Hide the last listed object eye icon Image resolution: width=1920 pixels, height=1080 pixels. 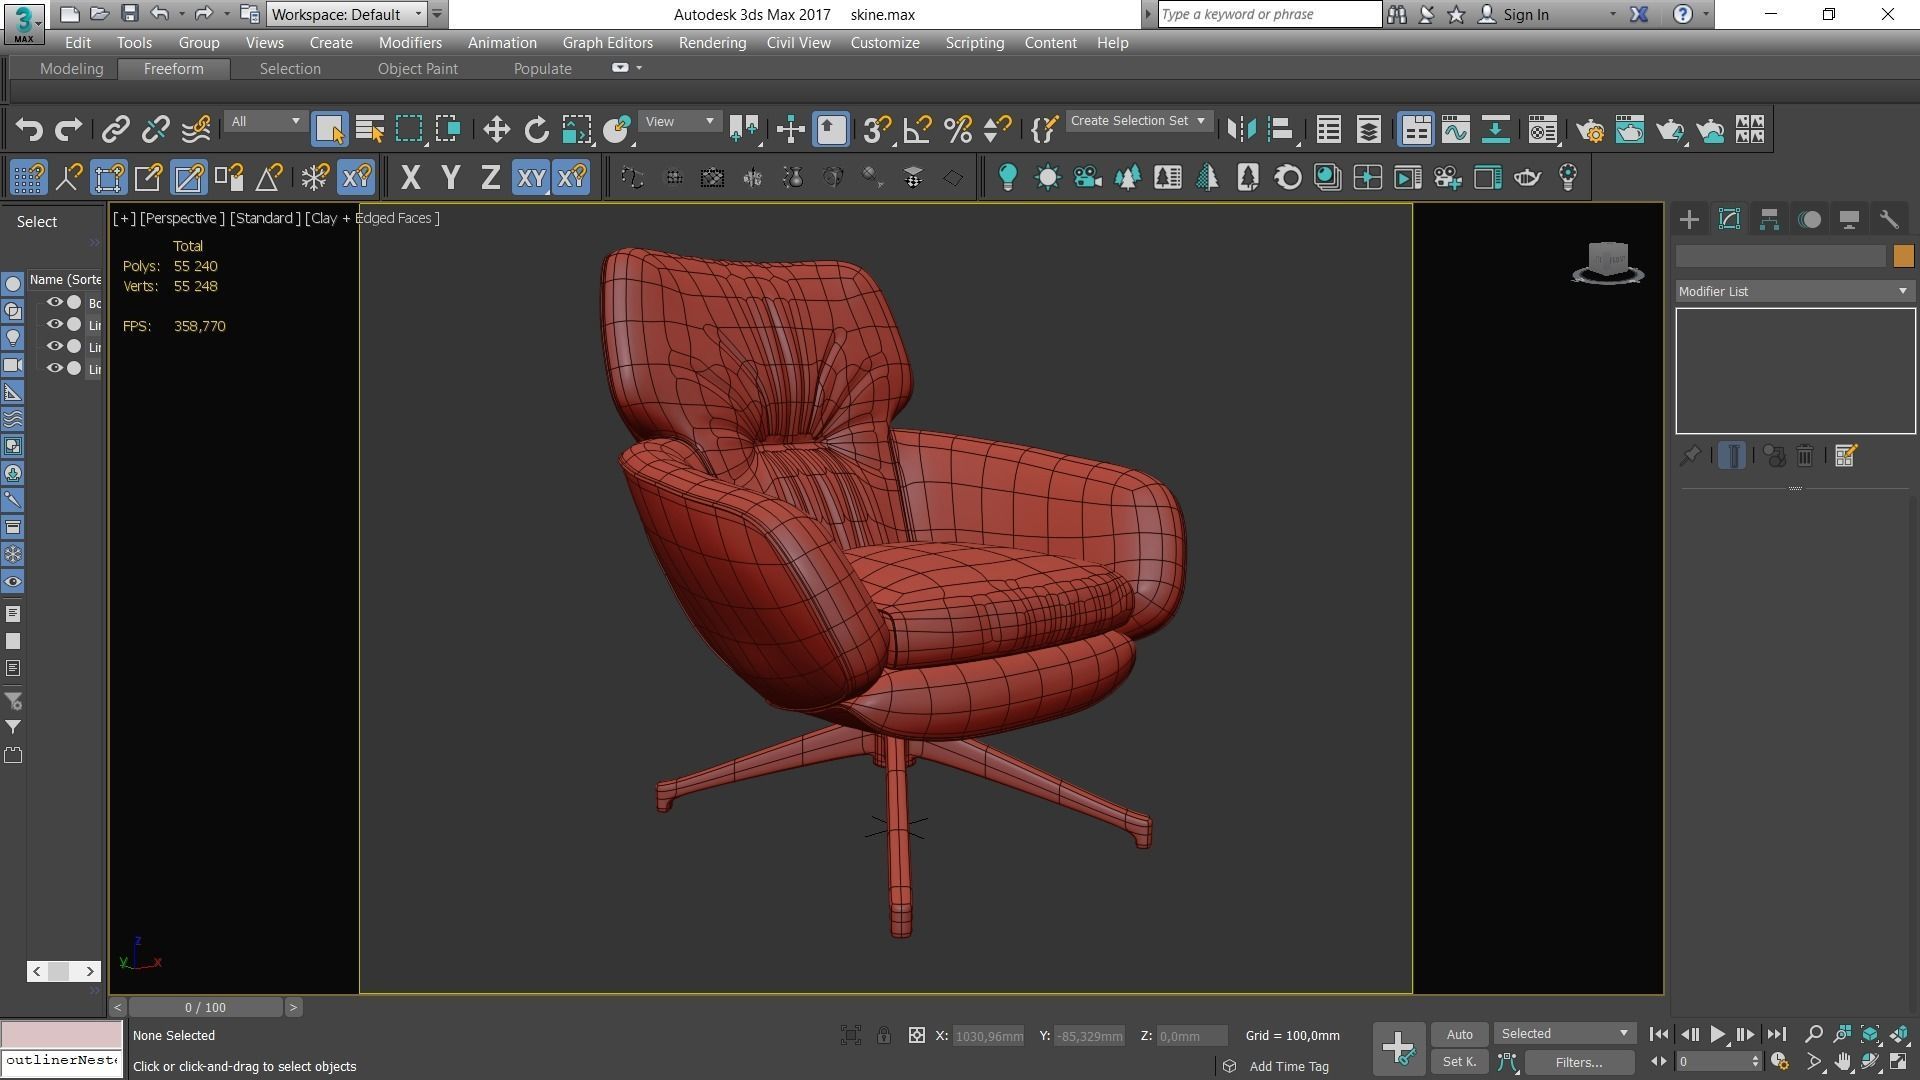(x=55, y=368)
